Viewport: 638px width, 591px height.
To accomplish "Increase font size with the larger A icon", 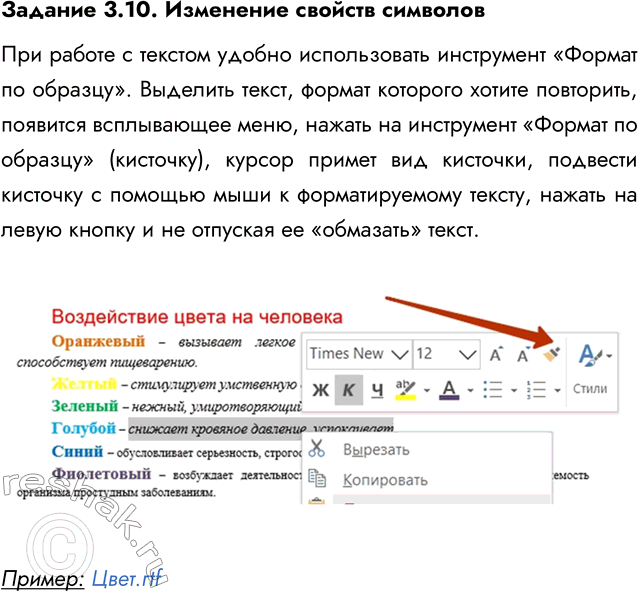I will coord(496,354).
